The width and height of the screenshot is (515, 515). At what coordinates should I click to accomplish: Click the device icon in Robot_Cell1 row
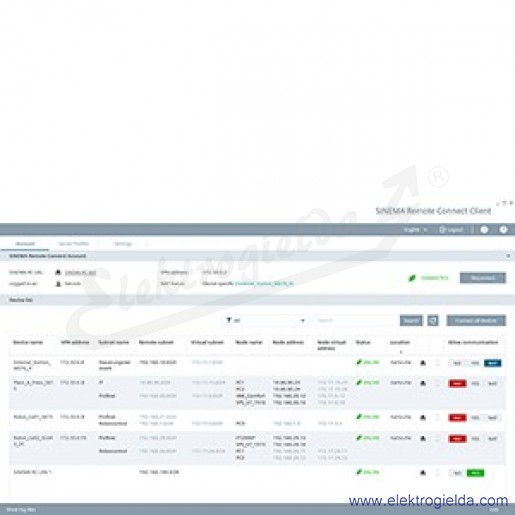pos(423,417)
